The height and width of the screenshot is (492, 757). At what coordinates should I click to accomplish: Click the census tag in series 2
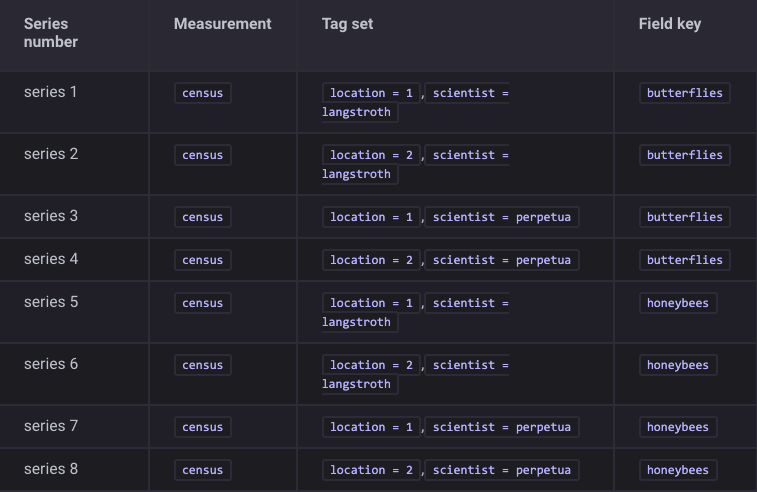[202, 155]
